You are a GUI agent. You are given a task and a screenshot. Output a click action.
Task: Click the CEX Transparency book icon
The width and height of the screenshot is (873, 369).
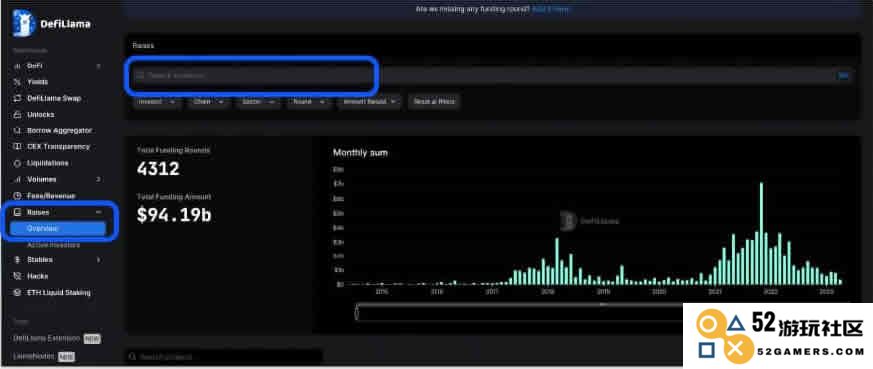pos(17,147)
